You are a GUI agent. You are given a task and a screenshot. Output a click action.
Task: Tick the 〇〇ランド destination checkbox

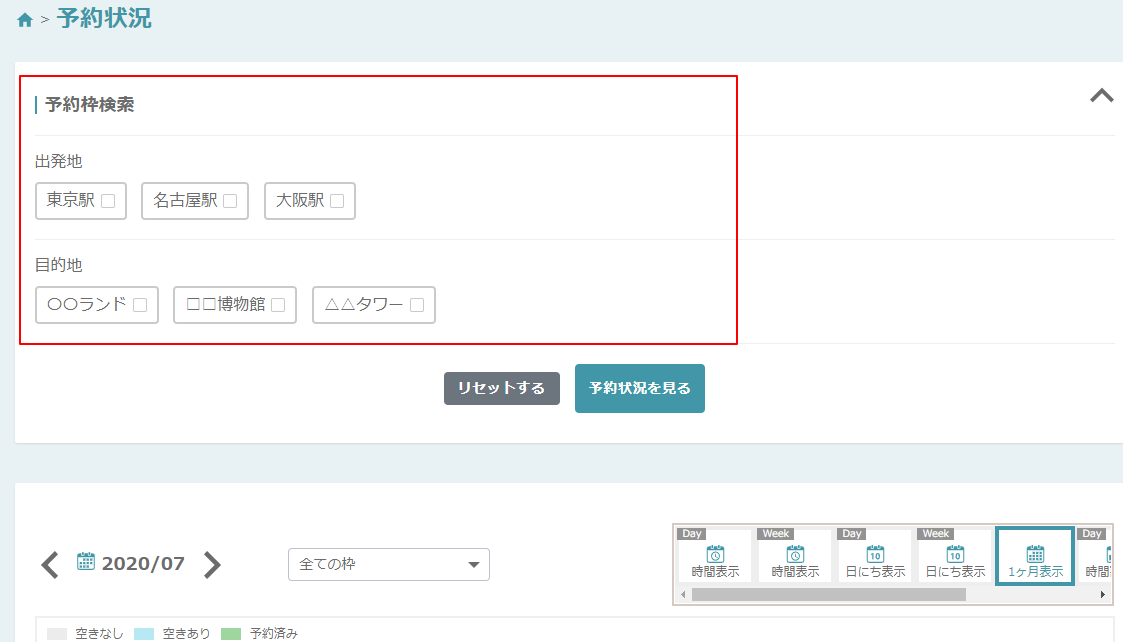(140, 305)
